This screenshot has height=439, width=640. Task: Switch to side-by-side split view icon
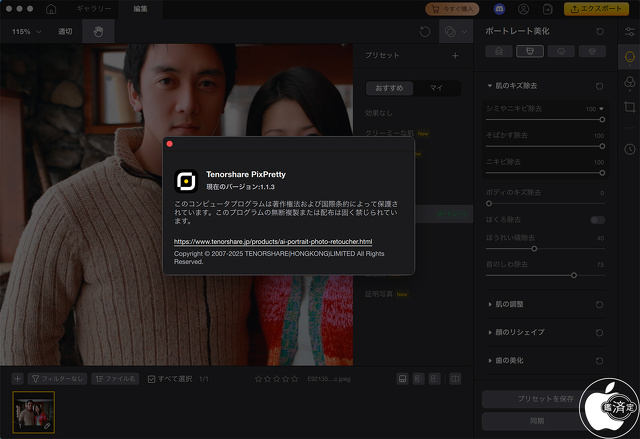[x=455, y=379]
